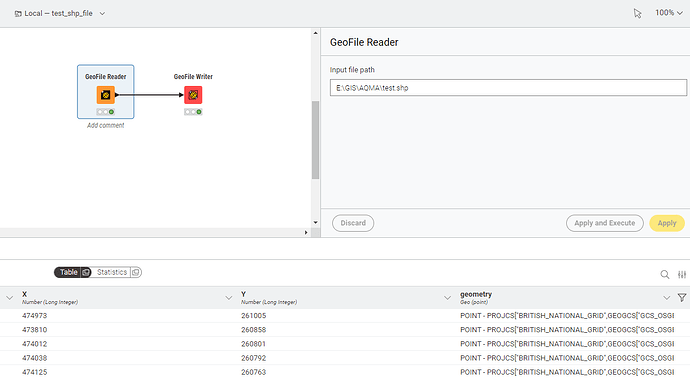Image resolution: width=690 pixels, height=378 pixels.
Task: Expand the chevron left of the X column
Action: (x=10, y=298)
